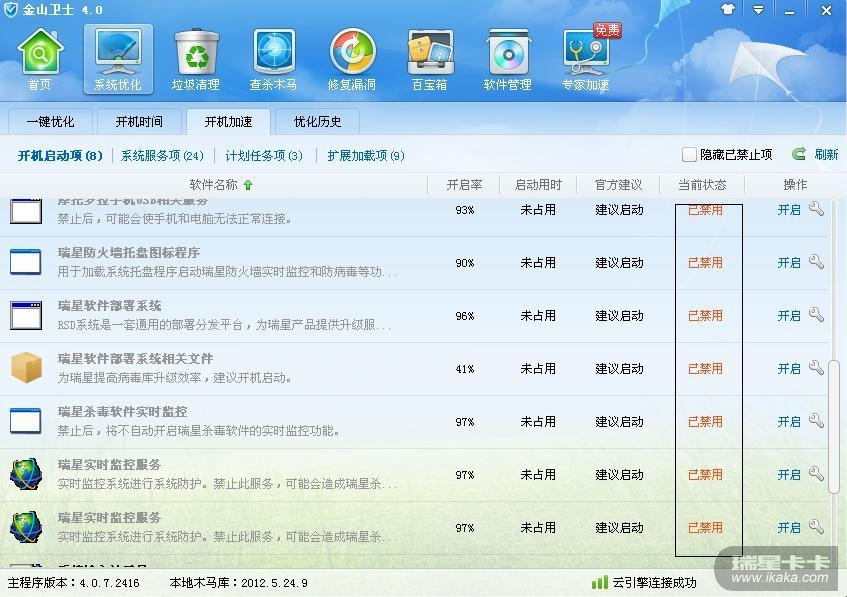
Task: Click the 瑞星防火墙托盘图标程序 window icon
Action: [26, 262]
